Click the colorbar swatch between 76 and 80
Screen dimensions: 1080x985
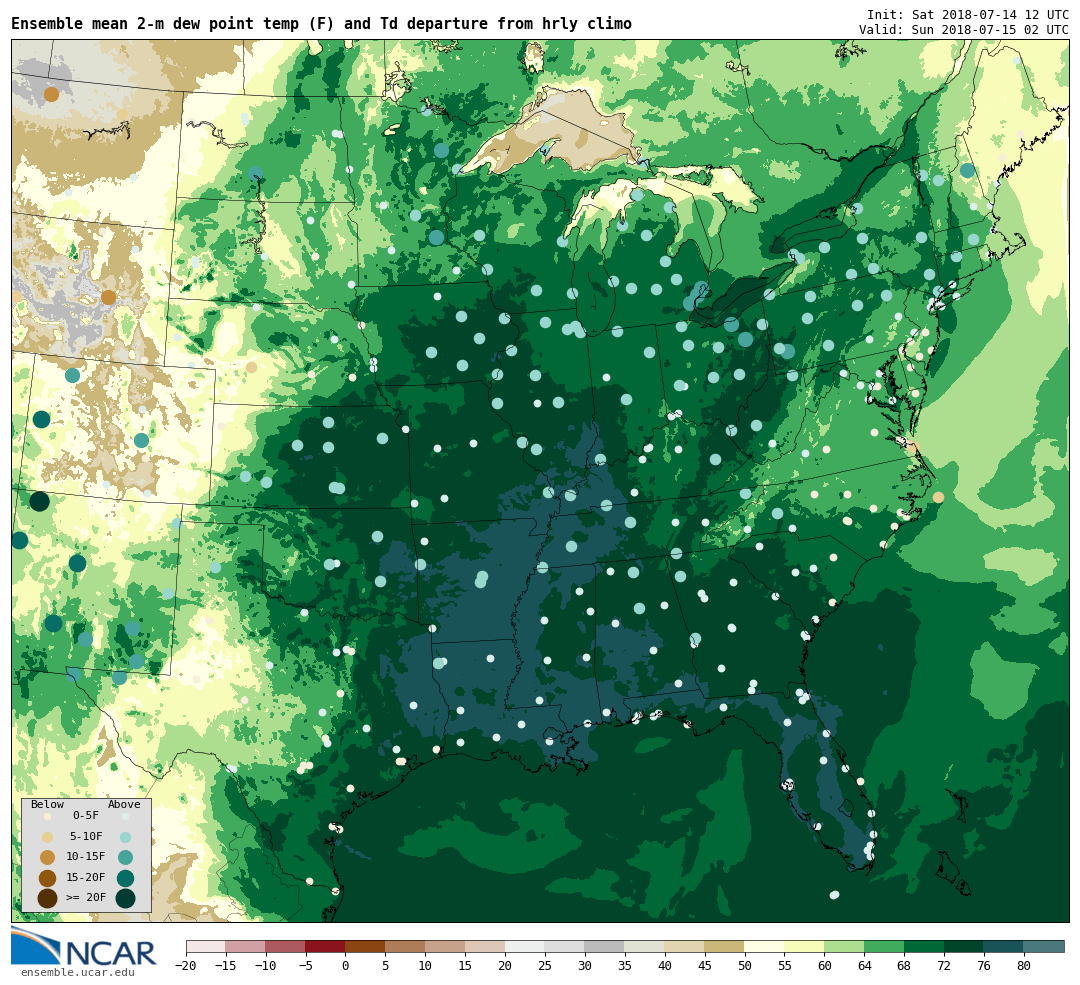pos(1003,946)
